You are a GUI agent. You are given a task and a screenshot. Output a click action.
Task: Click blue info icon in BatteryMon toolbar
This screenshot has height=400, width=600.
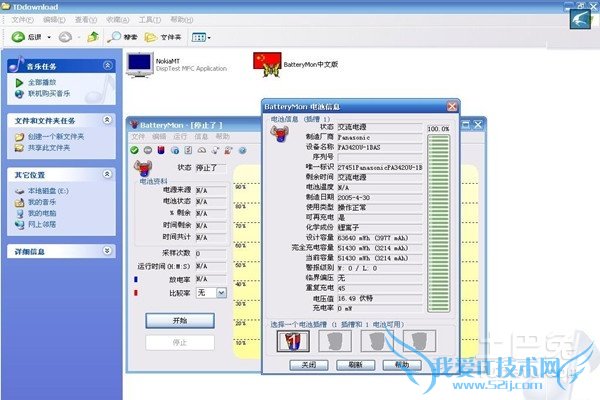click(175, 150)
